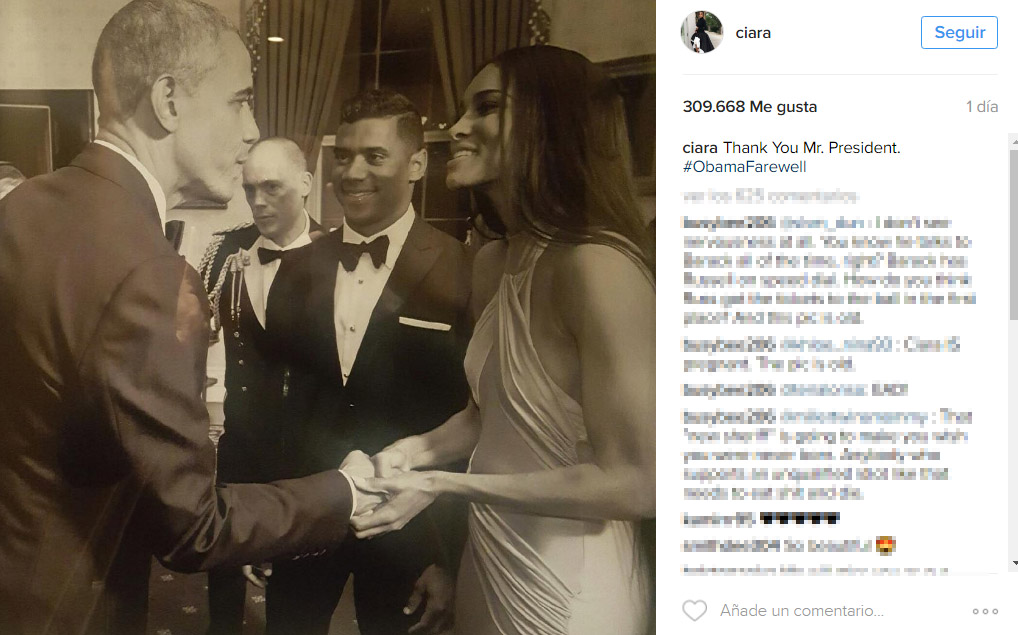View the 309.668 Me gusta likes list
Screen dimensions: 1018x635
[750, 106]
